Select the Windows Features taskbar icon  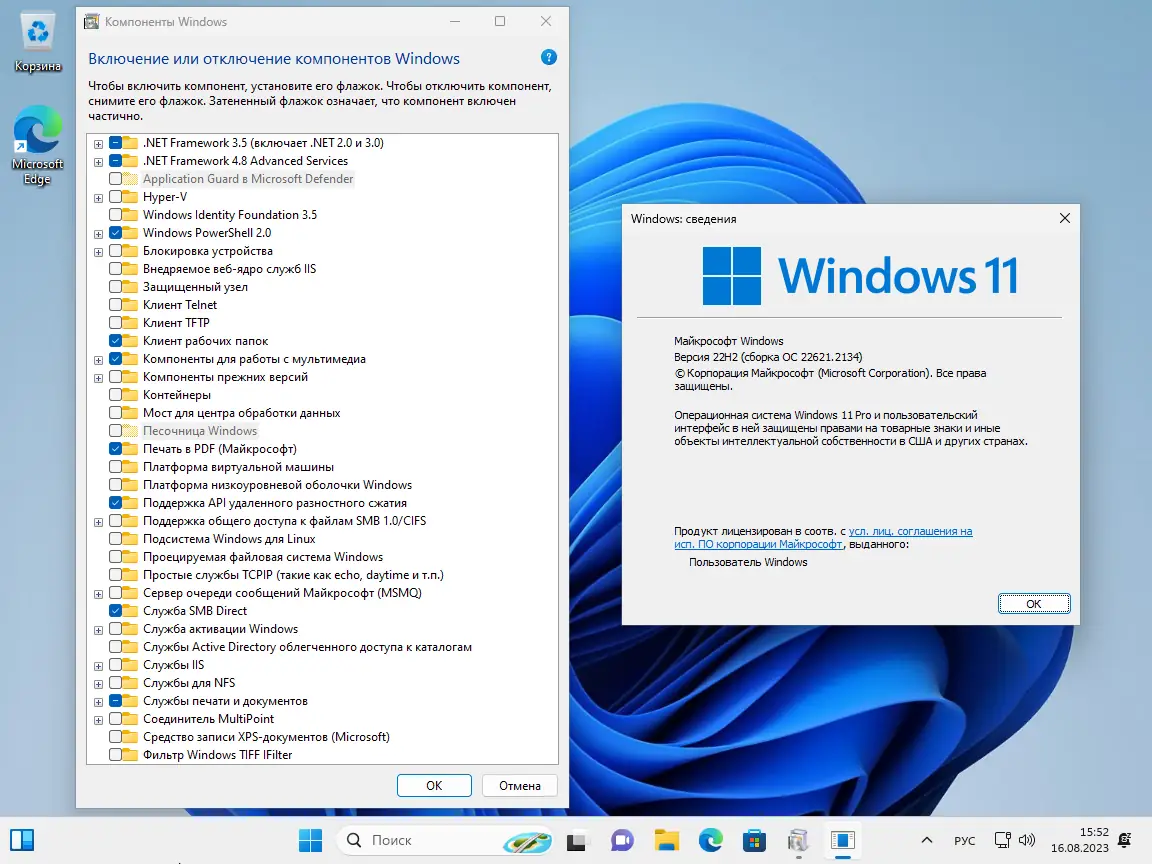click(x=799, y=840)
